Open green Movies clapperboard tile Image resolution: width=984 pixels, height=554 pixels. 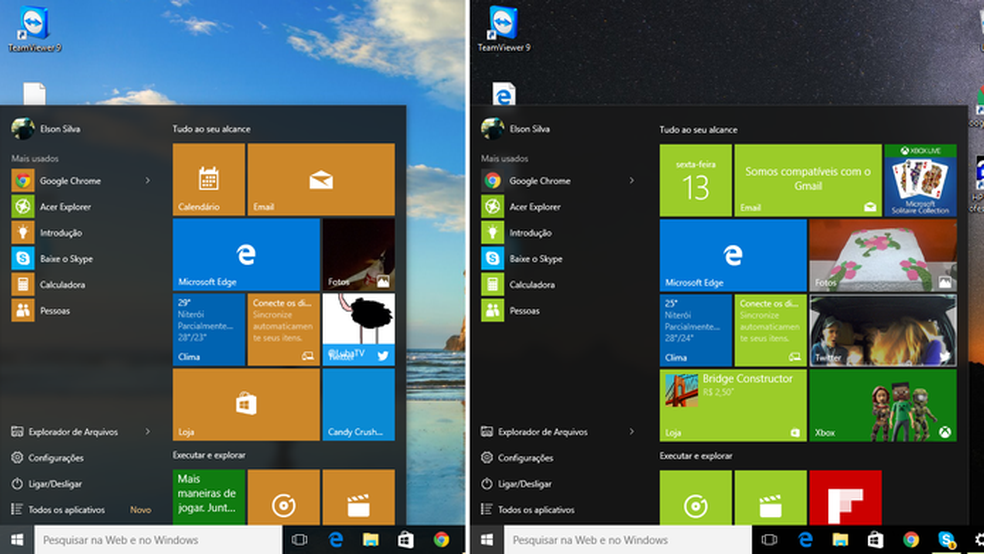click(x=771, y=498)
